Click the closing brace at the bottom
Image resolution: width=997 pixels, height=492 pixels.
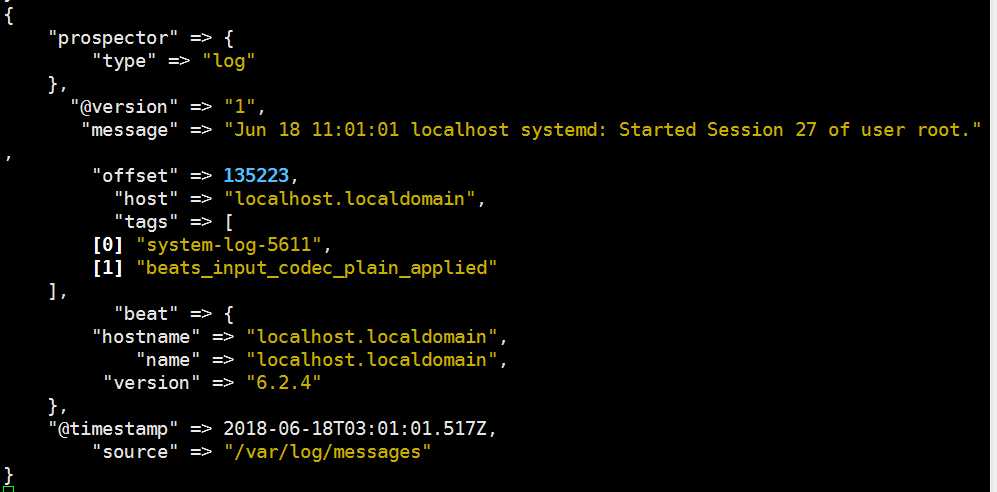pyautogui.click(x=8, y=475)
